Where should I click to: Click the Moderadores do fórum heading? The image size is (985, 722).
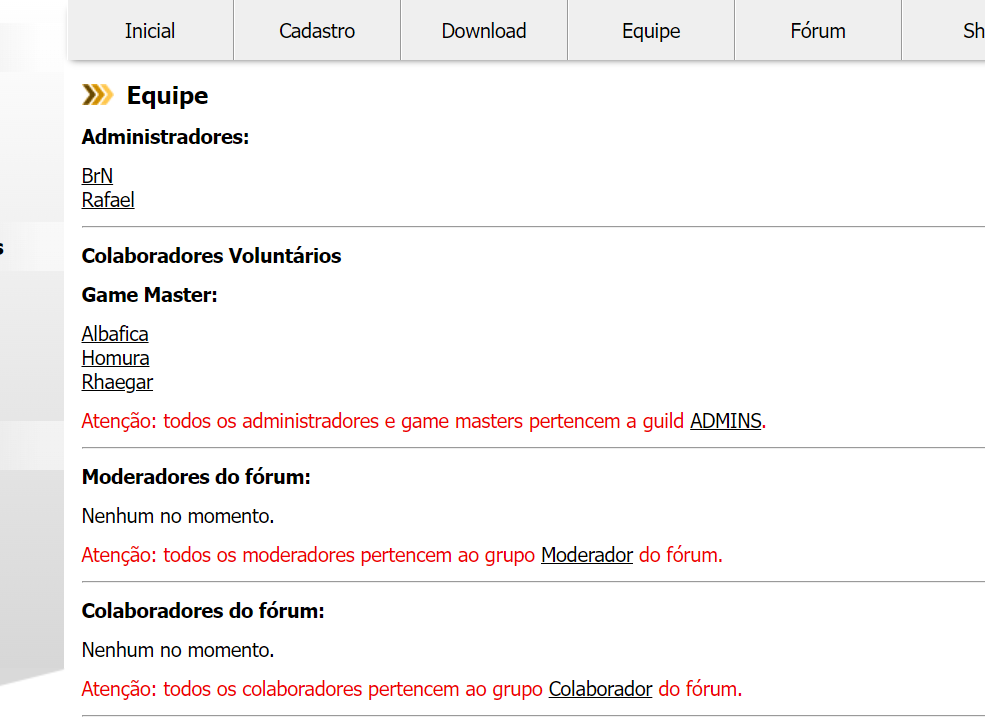pyautogui.click(x=196, y=477)
